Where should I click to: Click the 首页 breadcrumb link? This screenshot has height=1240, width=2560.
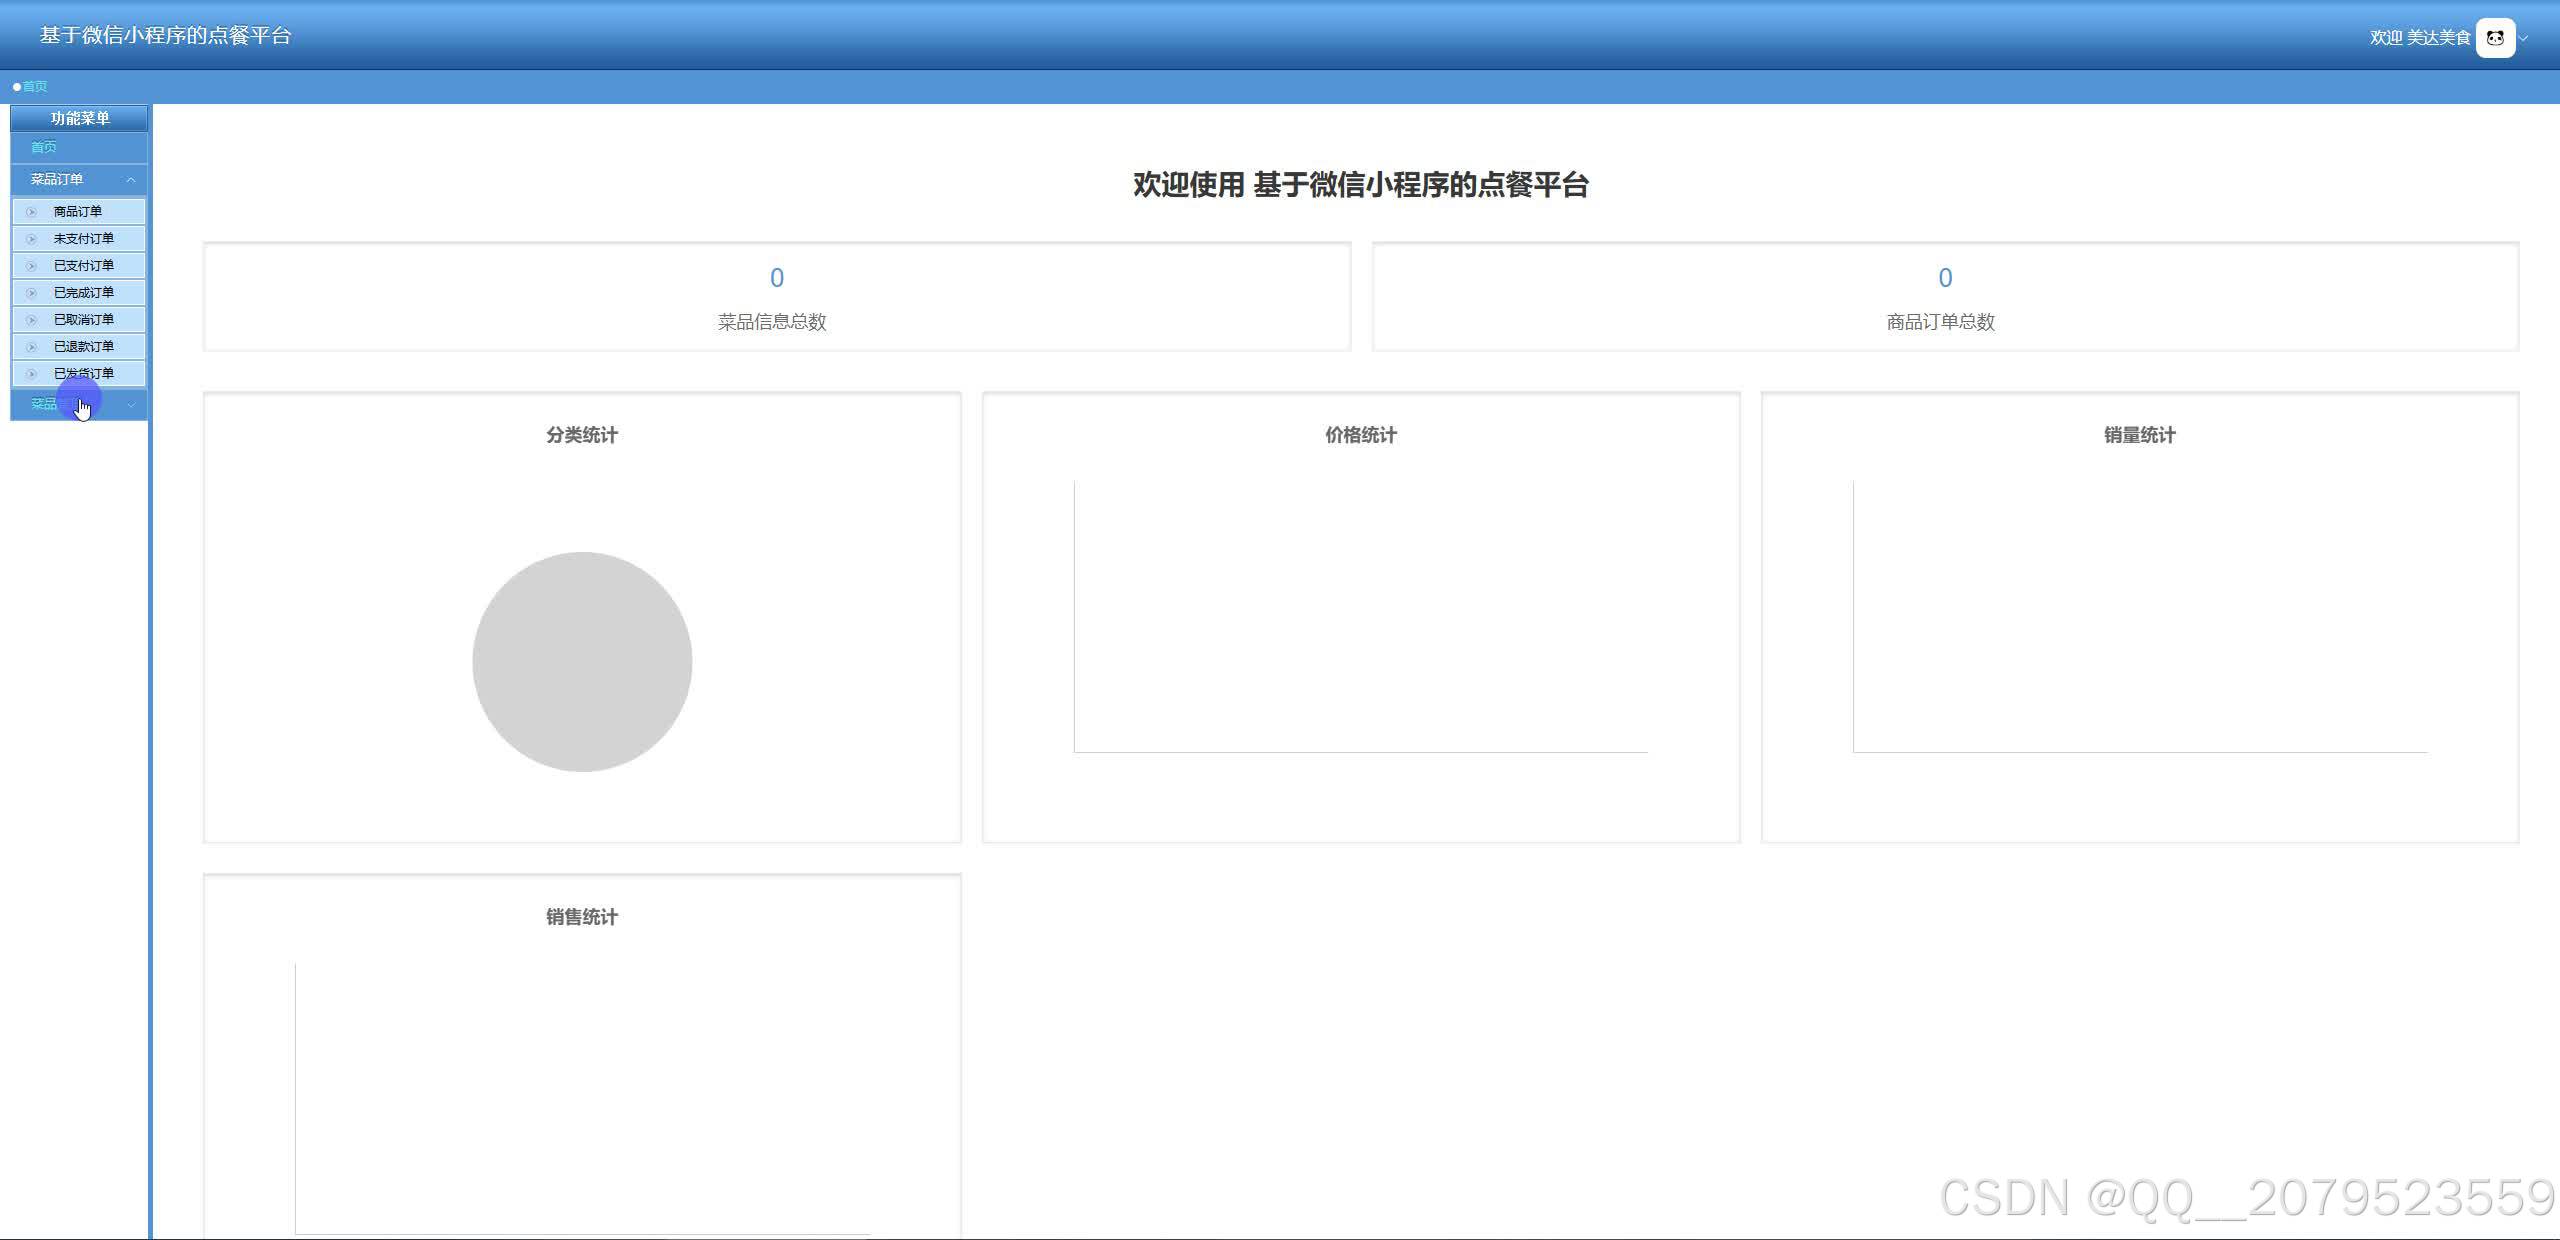pyautogui.click(x=35, y=87)
